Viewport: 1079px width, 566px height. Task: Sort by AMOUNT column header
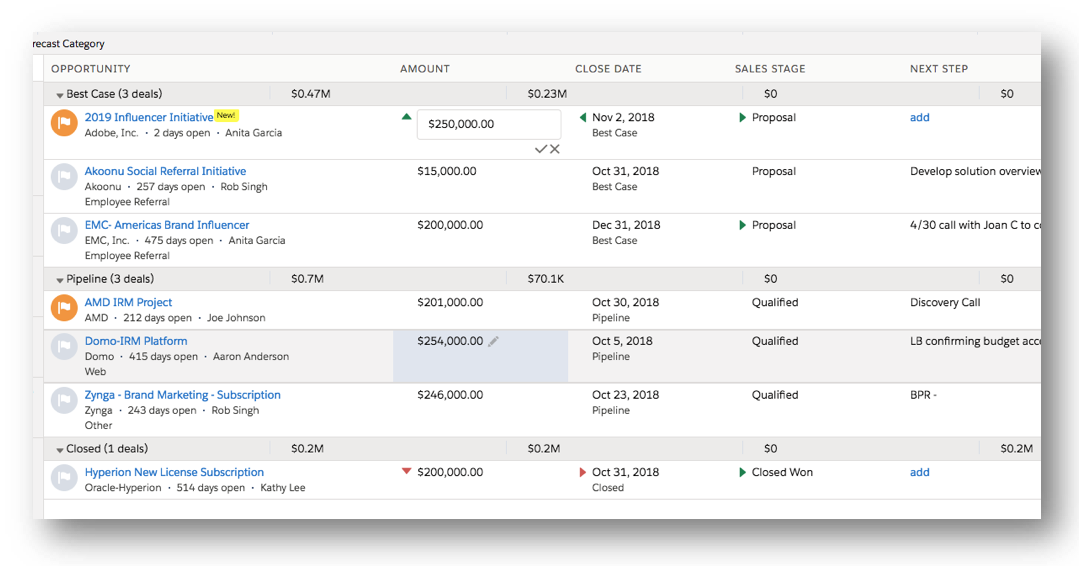coord(425,69)
